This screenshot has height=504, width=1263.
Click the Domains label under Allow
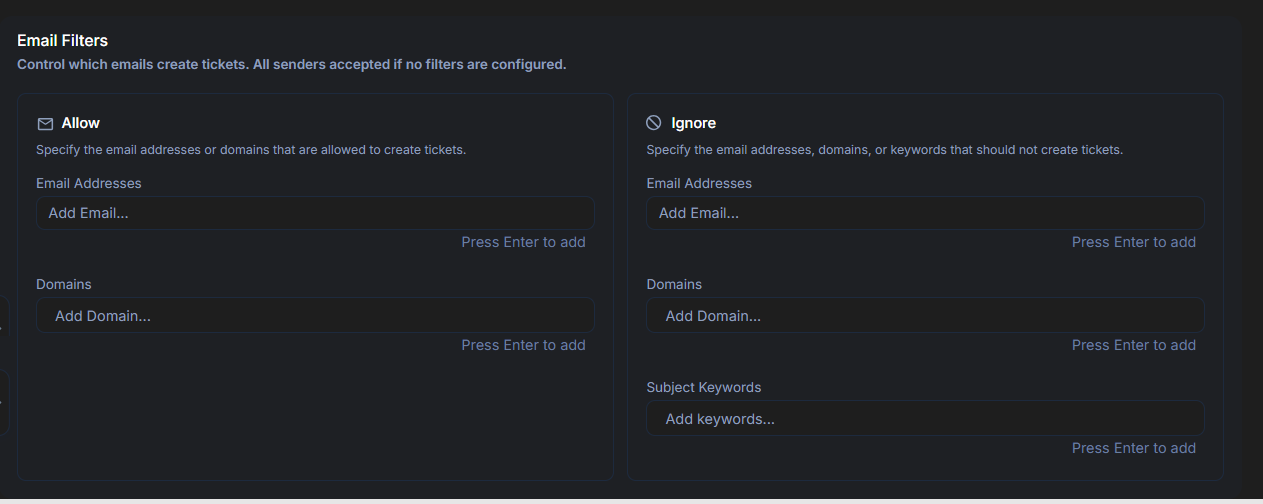point(64,284)
